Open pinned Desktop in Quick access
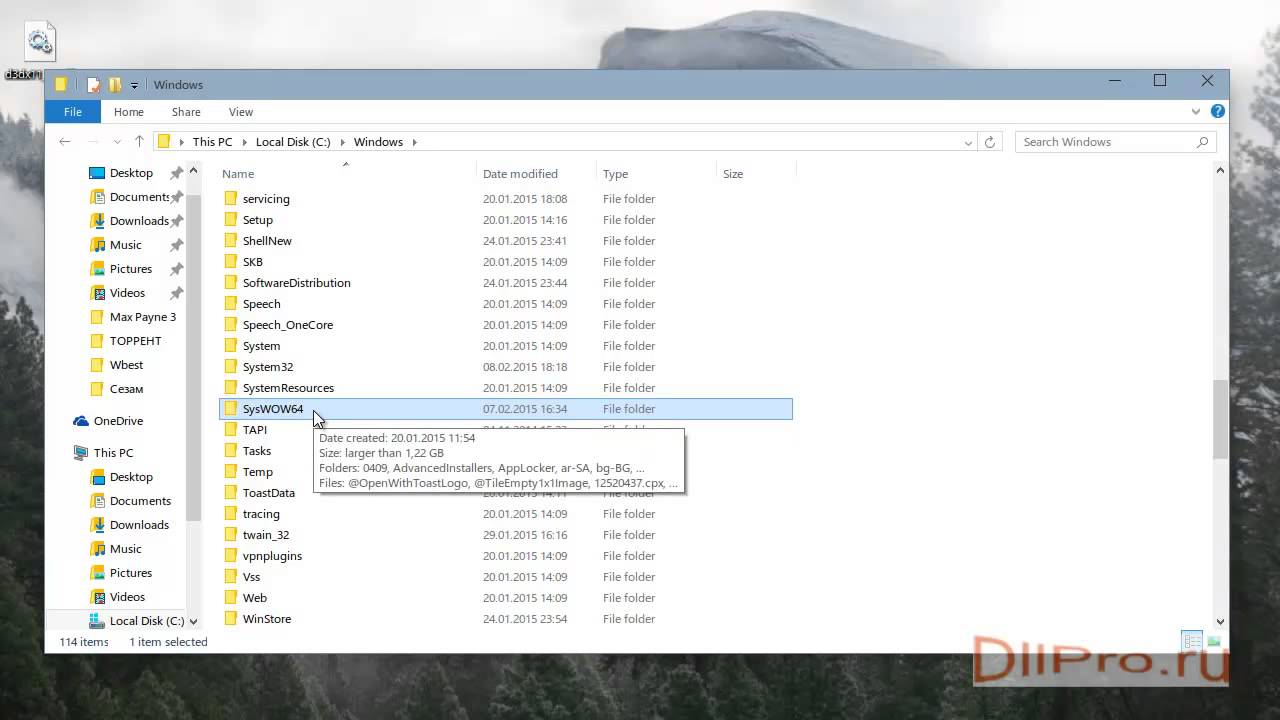 coord(131,173)
